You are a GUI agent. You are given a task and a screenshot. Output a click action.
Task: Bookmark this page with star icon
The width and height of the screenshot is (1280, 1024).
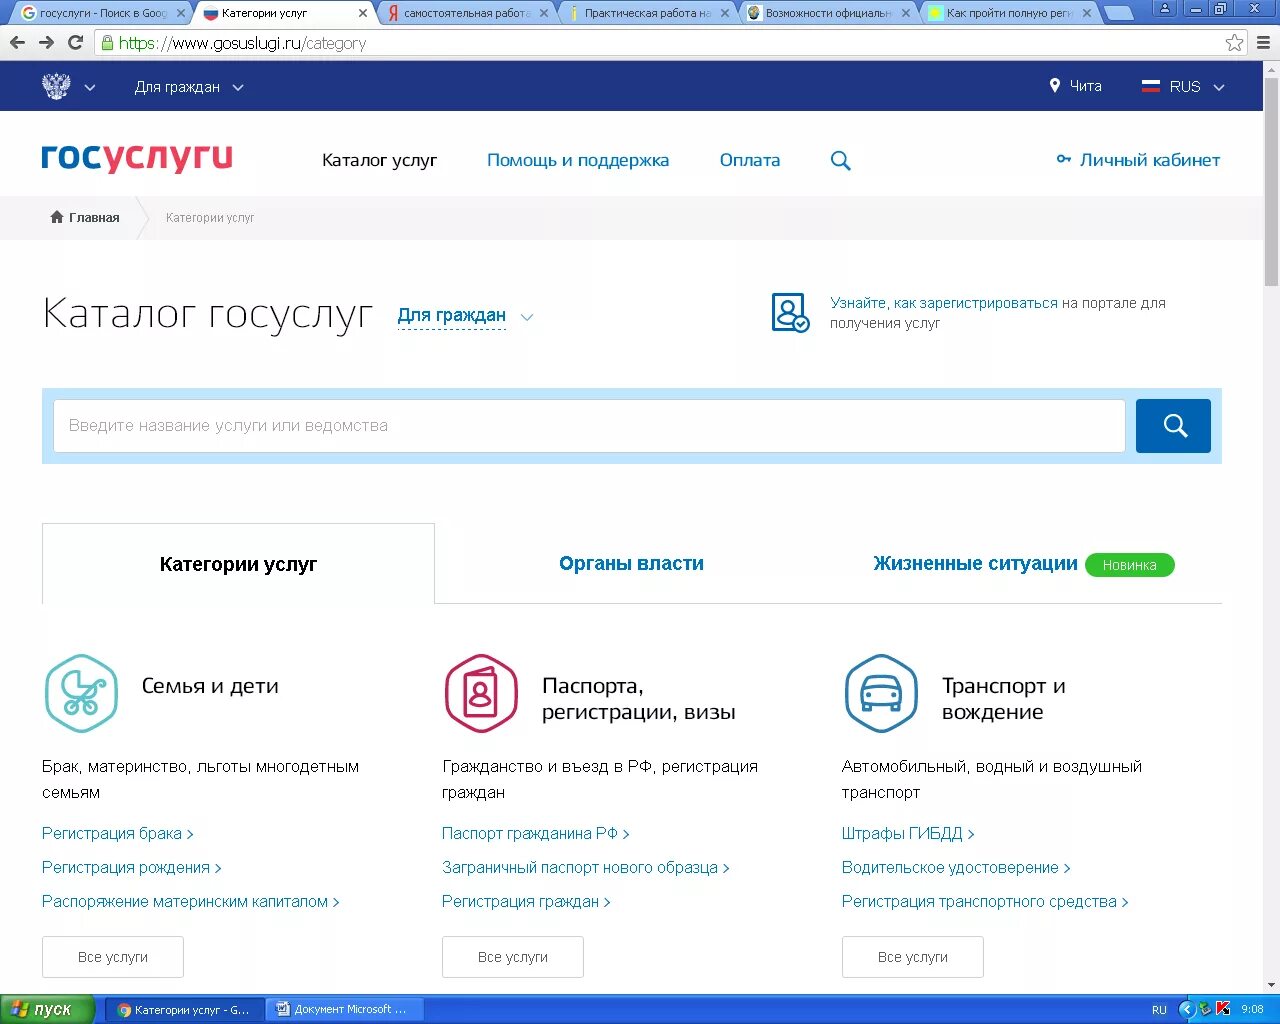(1235, 43)
